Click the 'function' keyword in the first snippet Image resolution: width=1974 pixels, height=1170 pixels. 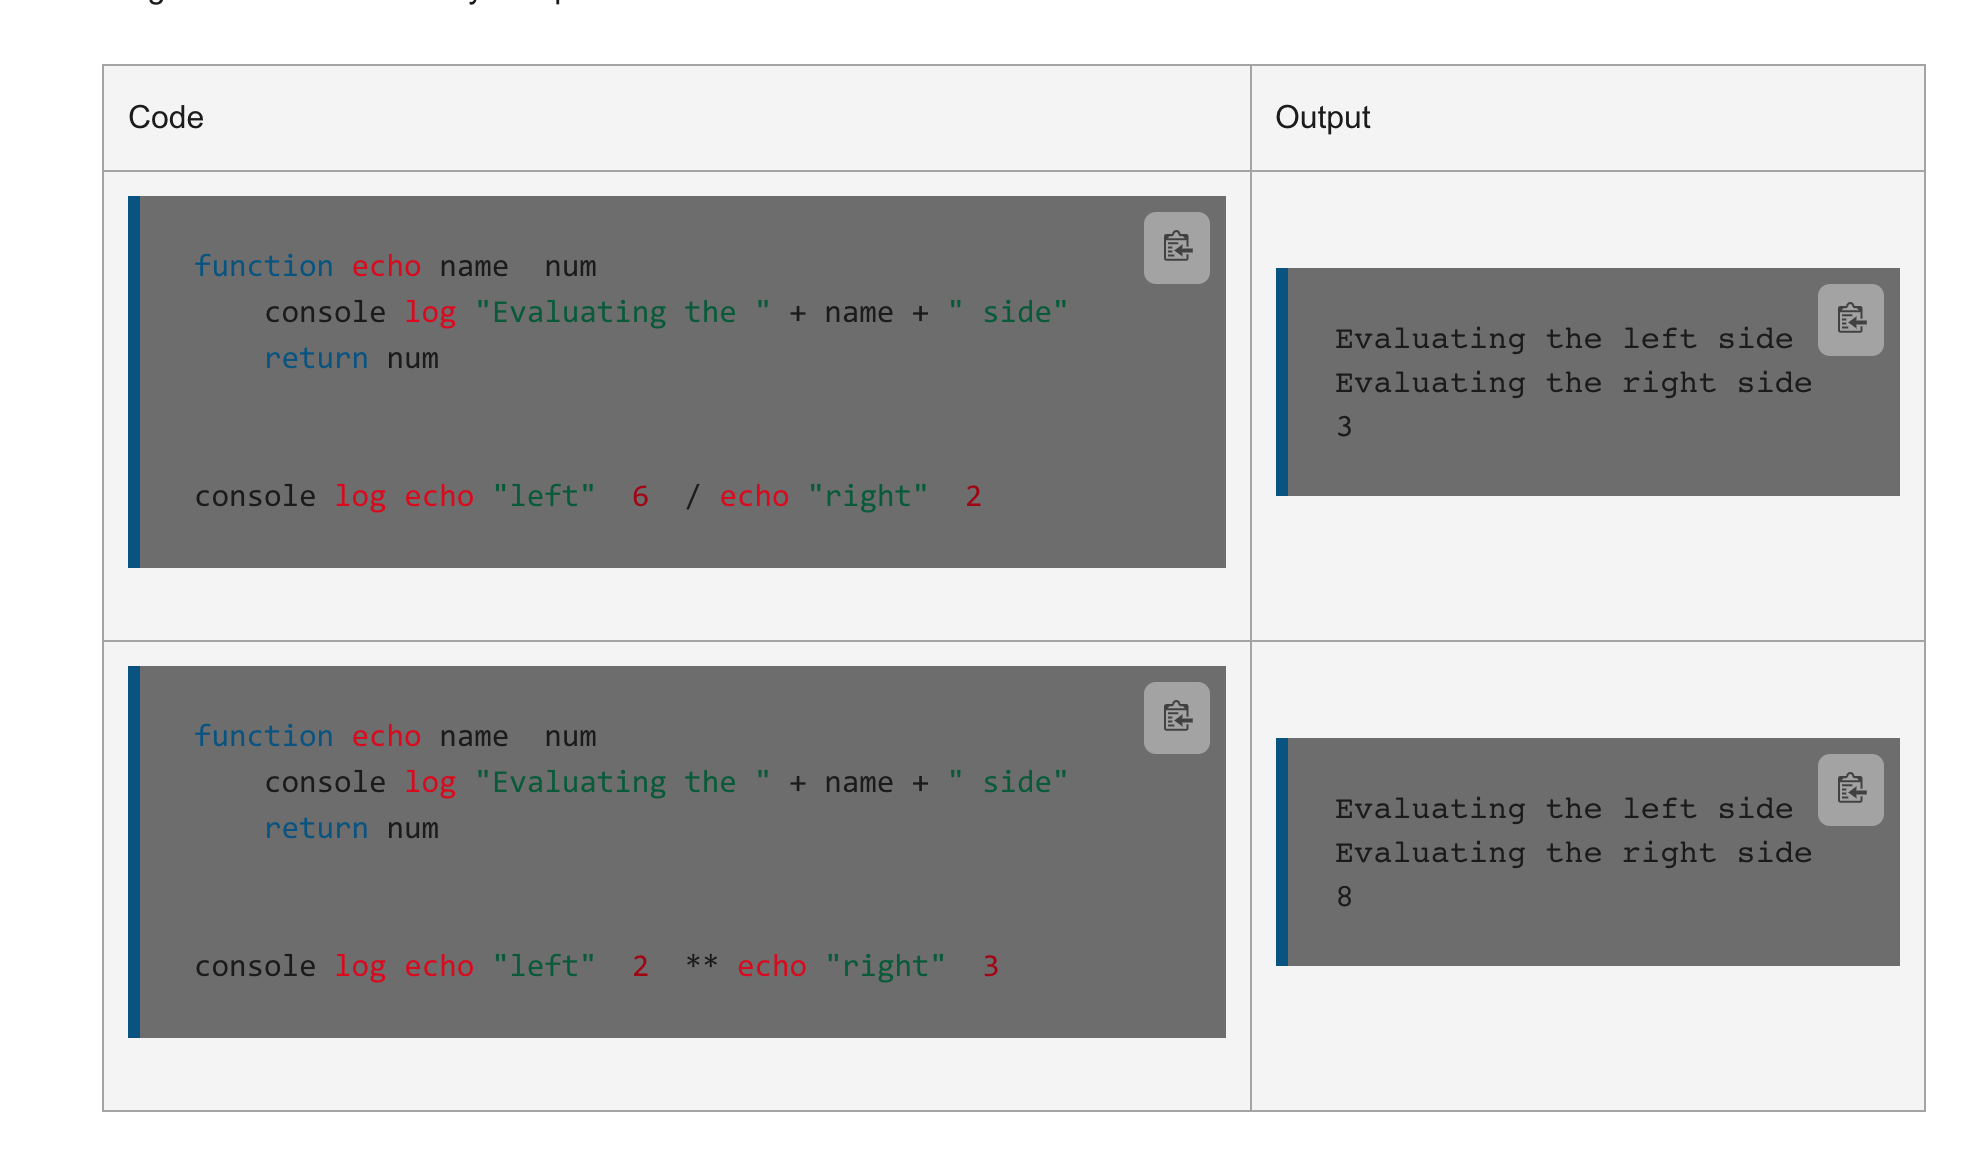click(x=264, y=266)
